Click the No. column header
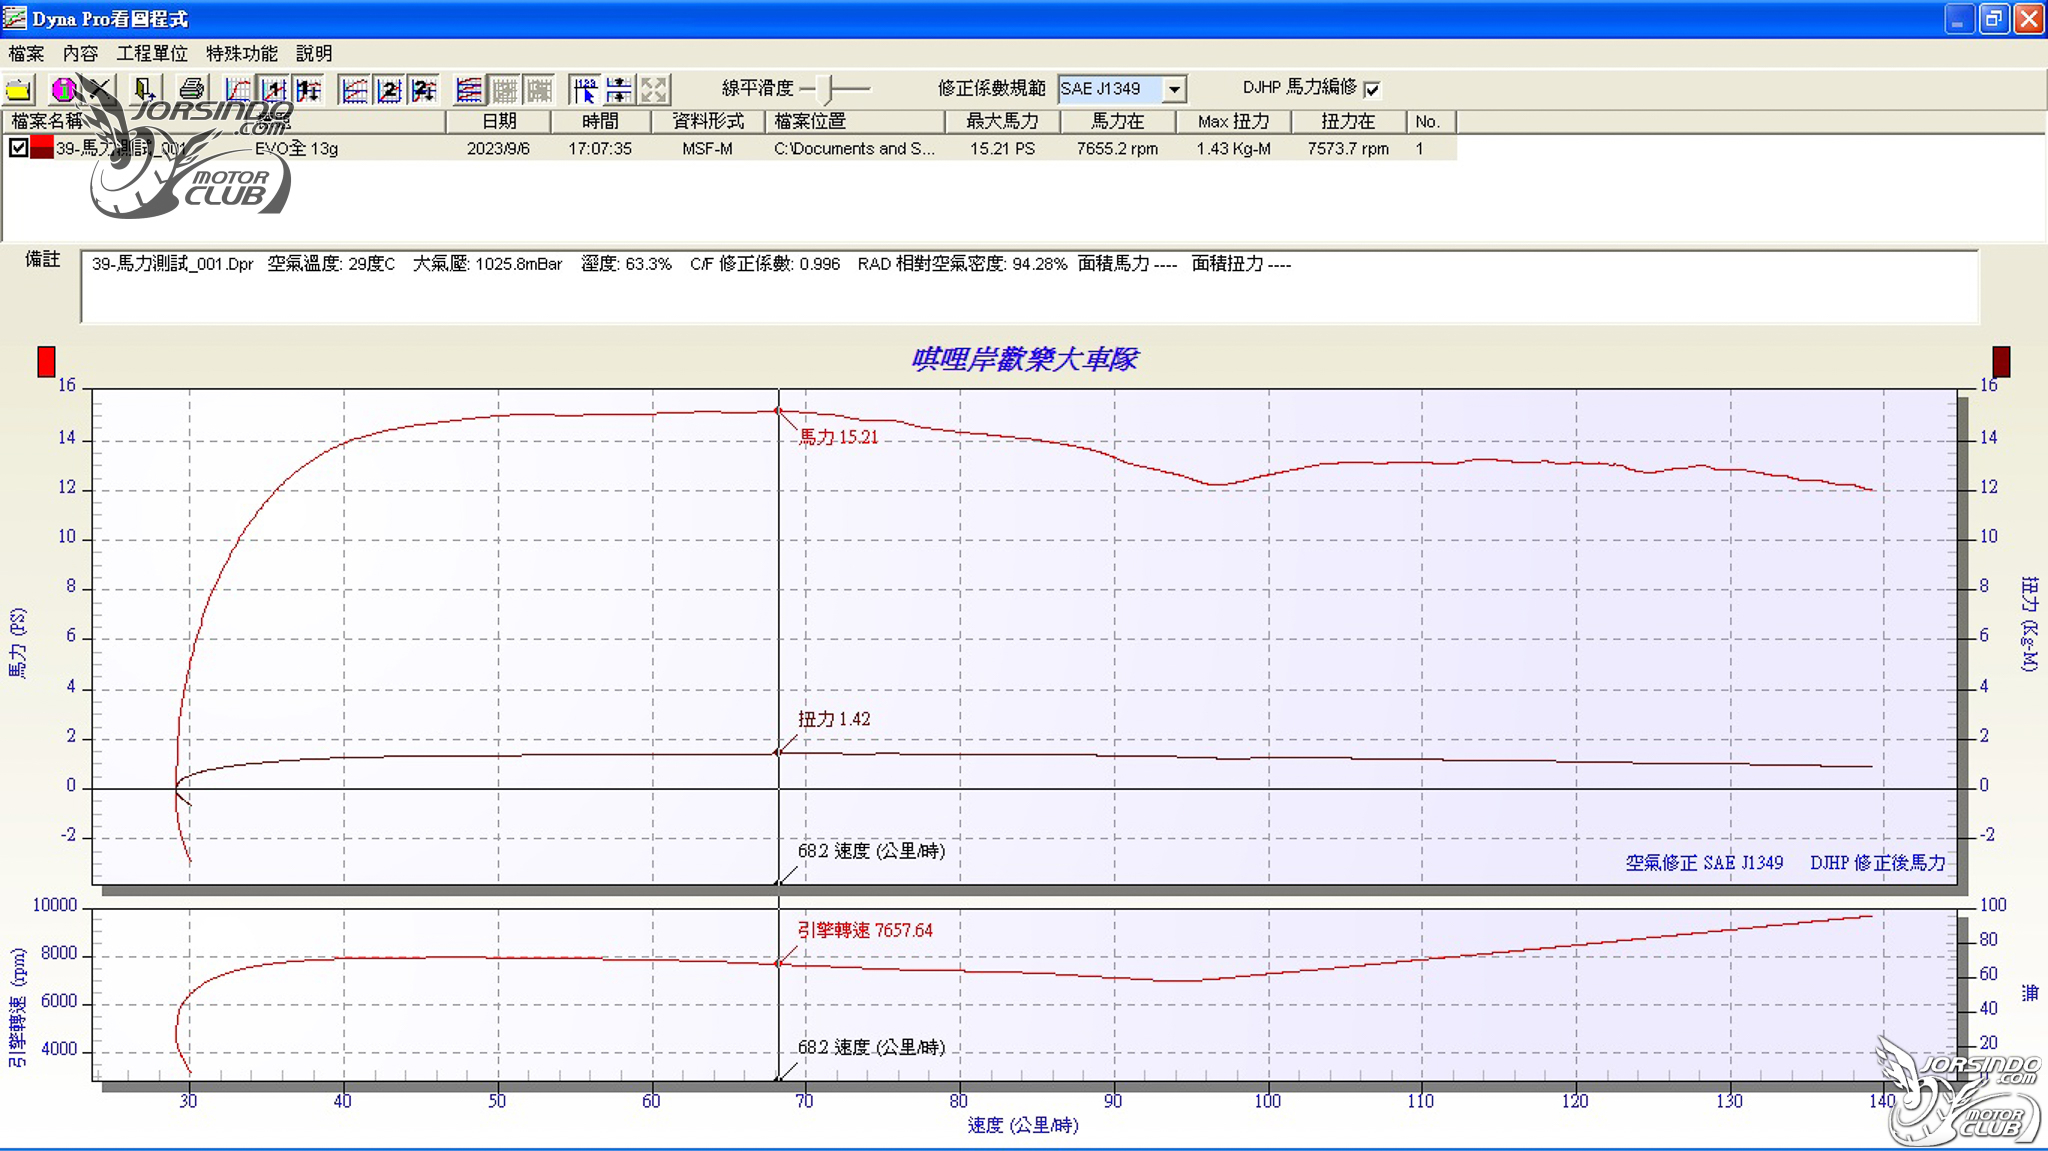The image size is (2048, 1151). pos(1430,121)
